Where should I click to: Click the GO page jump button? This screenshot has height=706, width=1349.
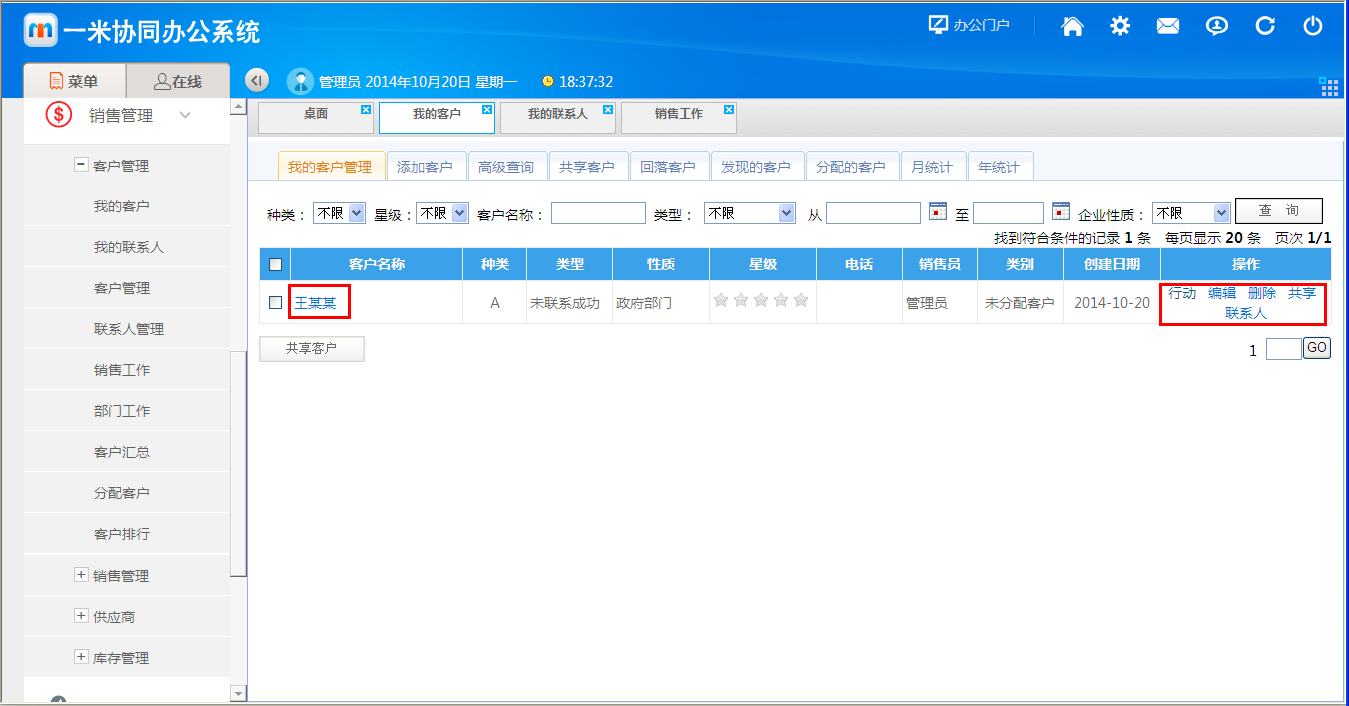tap(1317, 348)
